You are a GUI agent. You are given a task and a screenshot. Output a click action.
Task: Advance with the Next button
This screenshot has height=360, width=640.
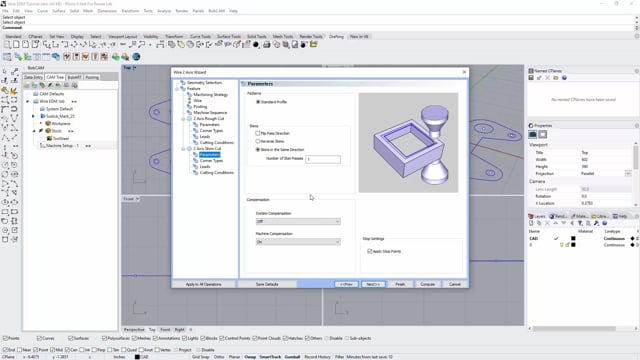(x=373, y=284)
